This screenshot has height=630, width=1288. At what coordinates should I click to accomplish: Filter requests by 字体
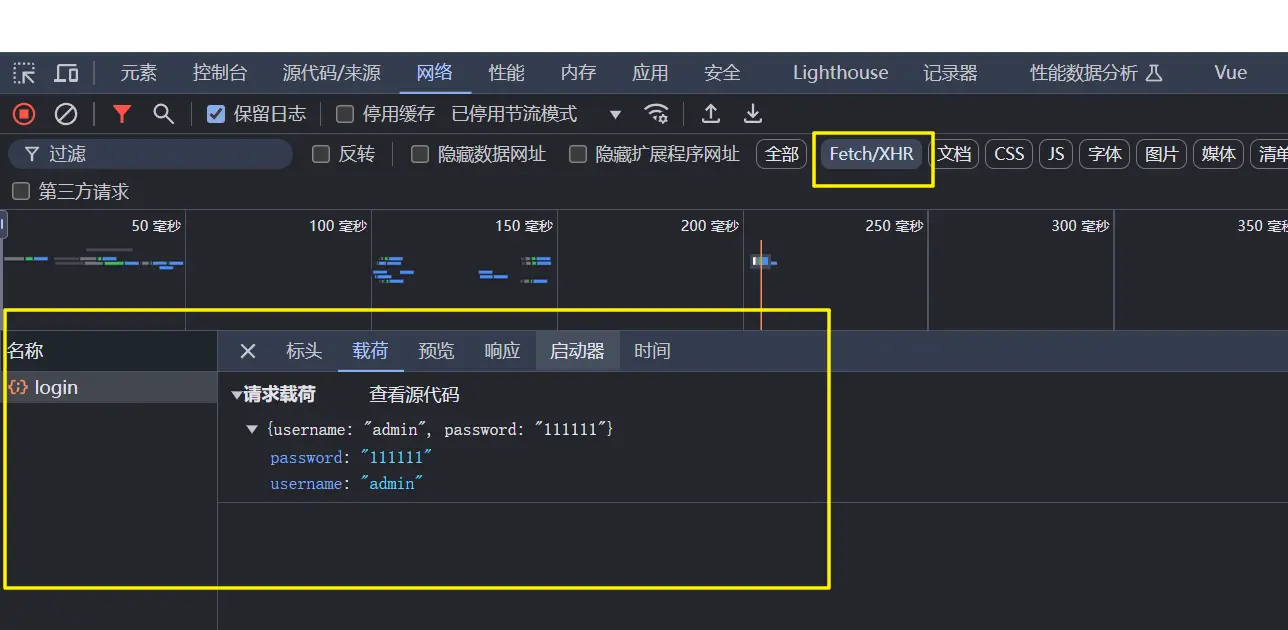tap(1105, 154)
